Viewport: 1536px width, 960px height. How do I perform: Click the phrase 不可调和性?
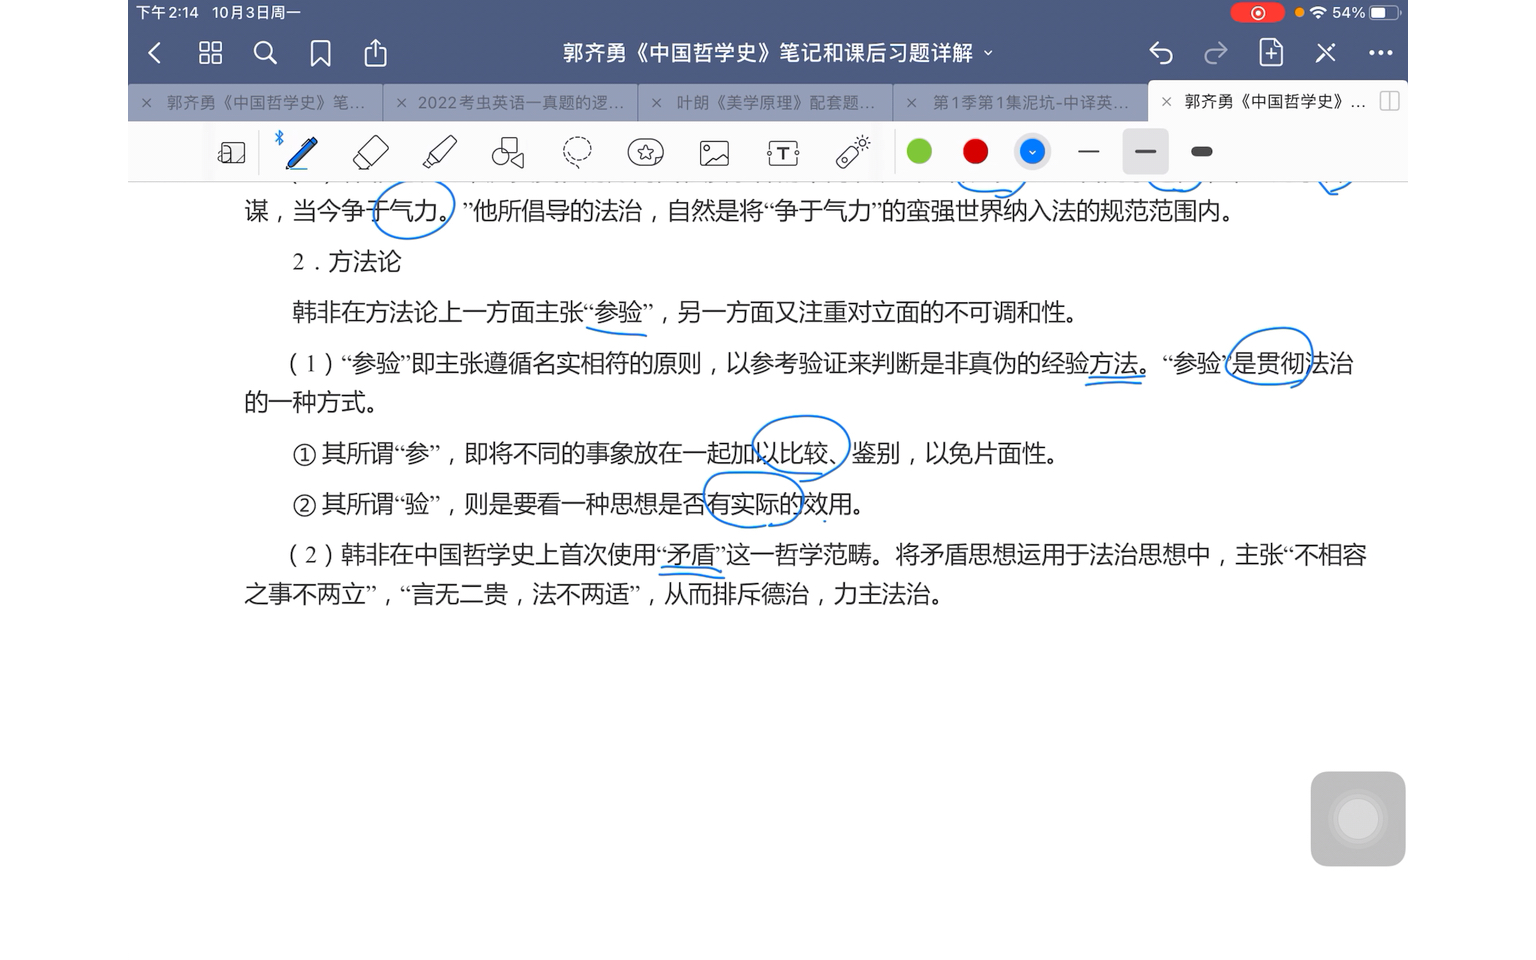click(1005, 313)
